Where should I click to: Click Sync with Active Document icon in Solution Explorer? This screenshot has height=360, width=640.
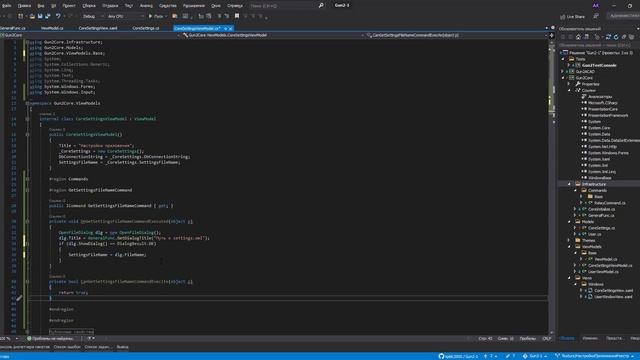point(608,37)
